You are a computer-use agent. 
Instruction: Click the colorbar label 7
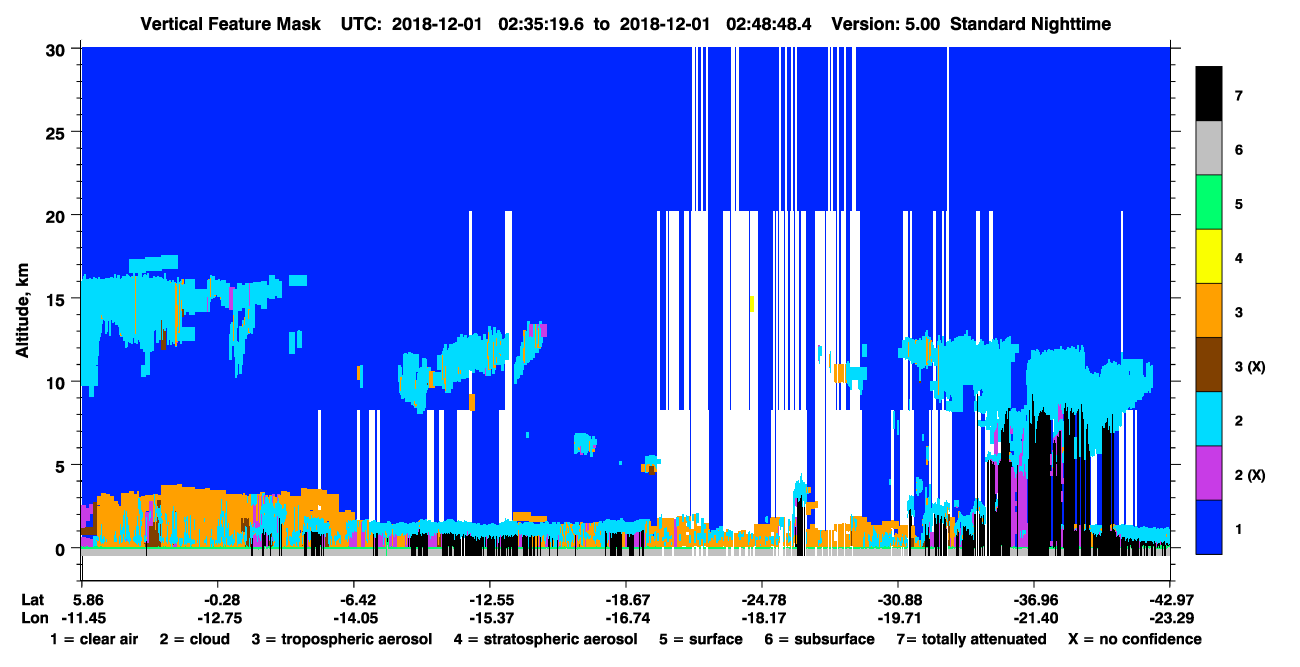point(1238,96)
